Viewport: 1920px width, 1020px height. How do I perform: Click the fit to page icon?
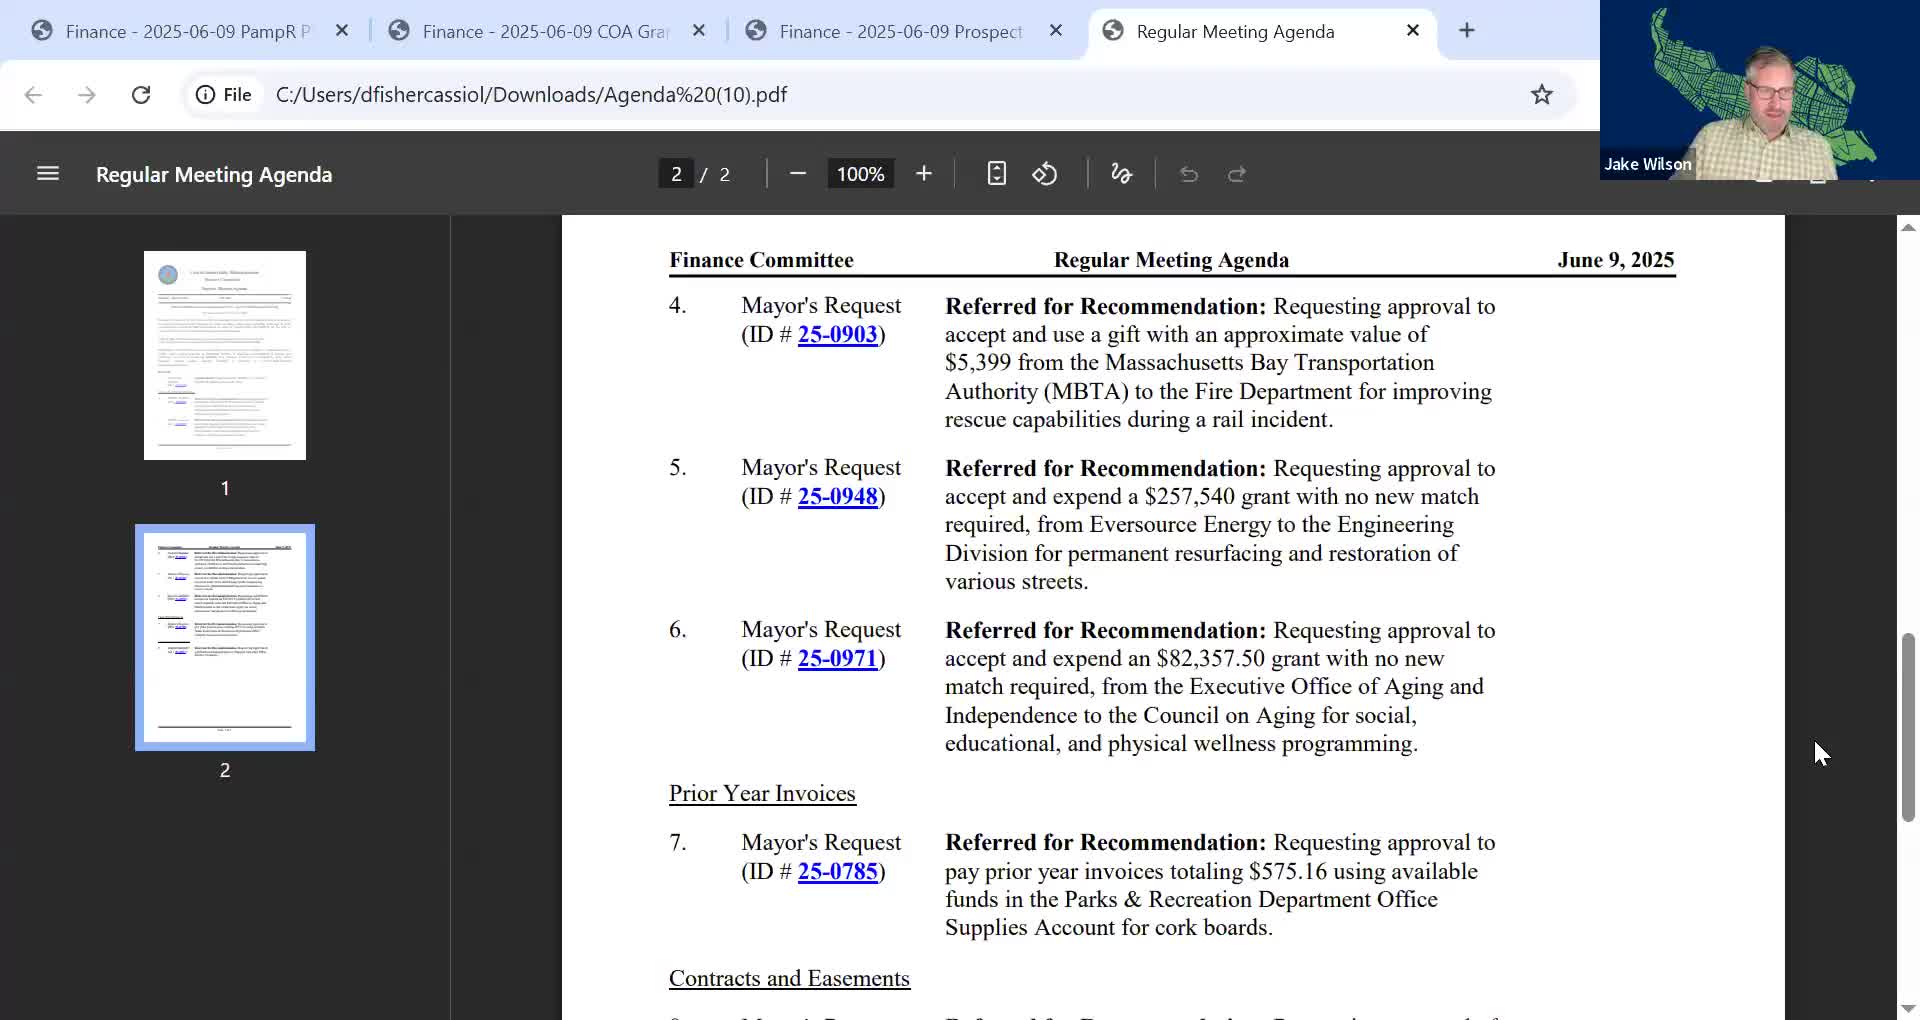(996, 174)
